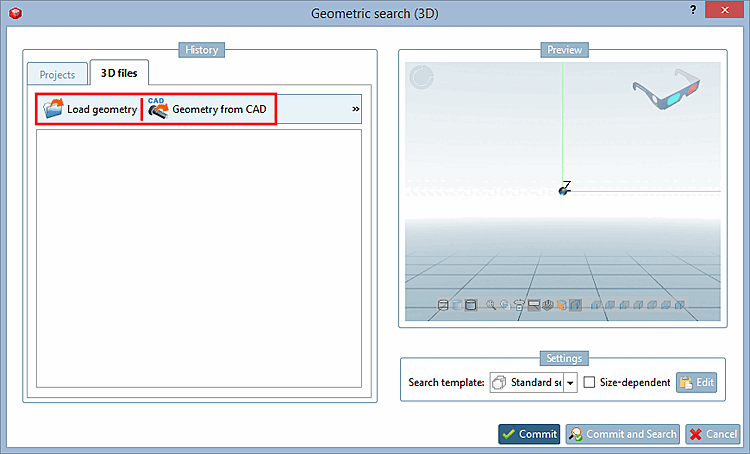The image size is (750, 454).
Task: Click the highlighted transparent cube icon
Action: point(575,305)
